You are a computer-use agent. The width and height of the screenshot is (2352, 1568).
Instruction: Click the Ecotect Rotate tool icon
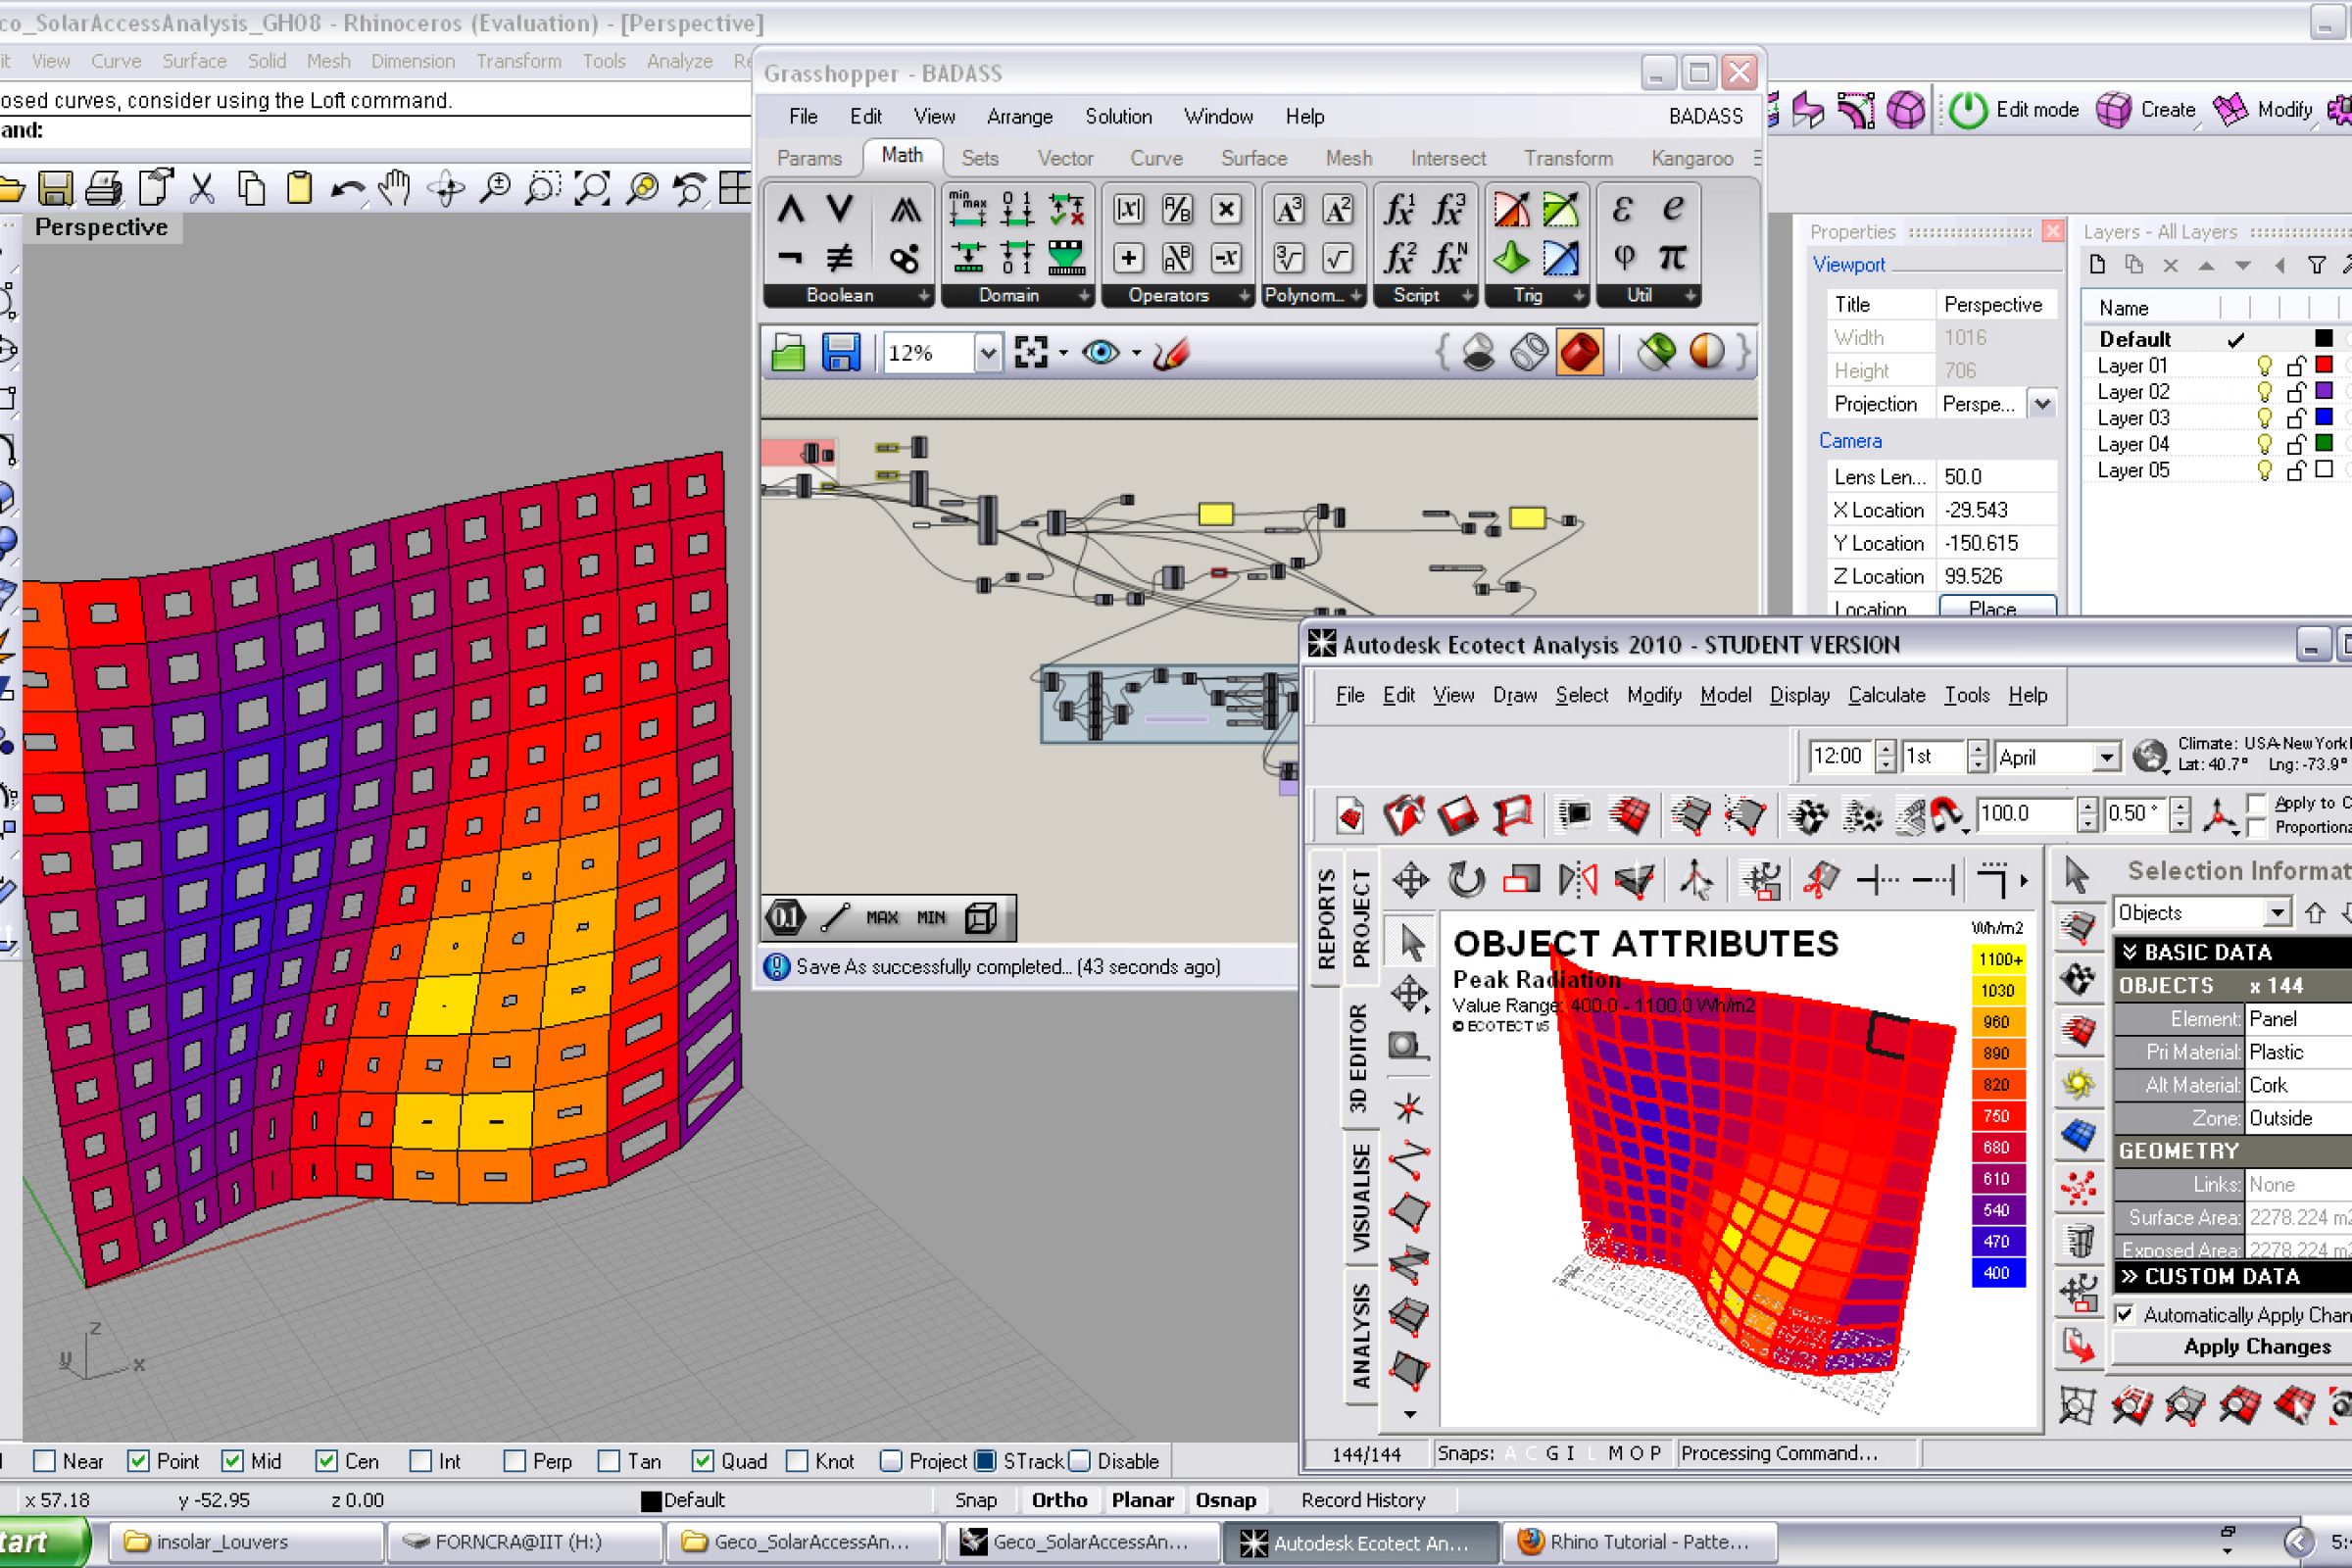point(1466,880)
